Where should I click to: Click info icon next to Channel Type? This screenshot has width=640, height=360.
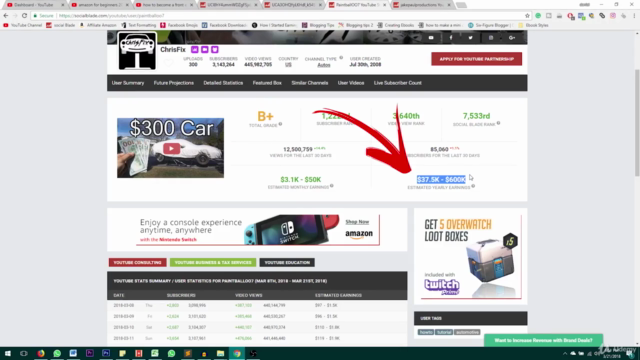coord(341,58)
